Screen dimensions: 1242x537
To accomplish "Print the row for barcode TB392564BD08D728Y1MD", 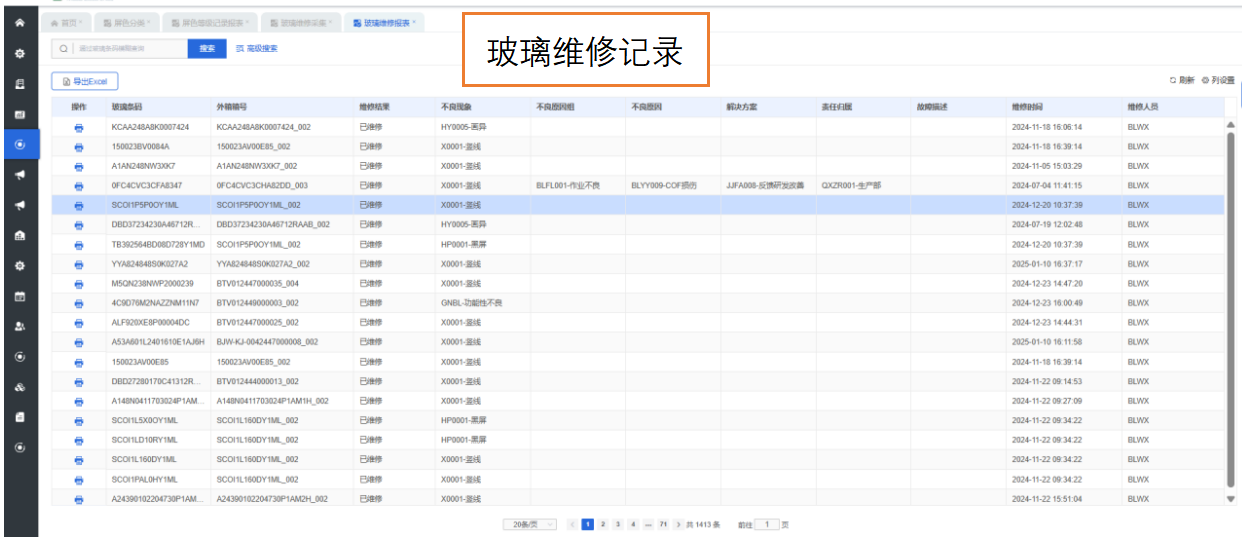I will click(79, 245).
